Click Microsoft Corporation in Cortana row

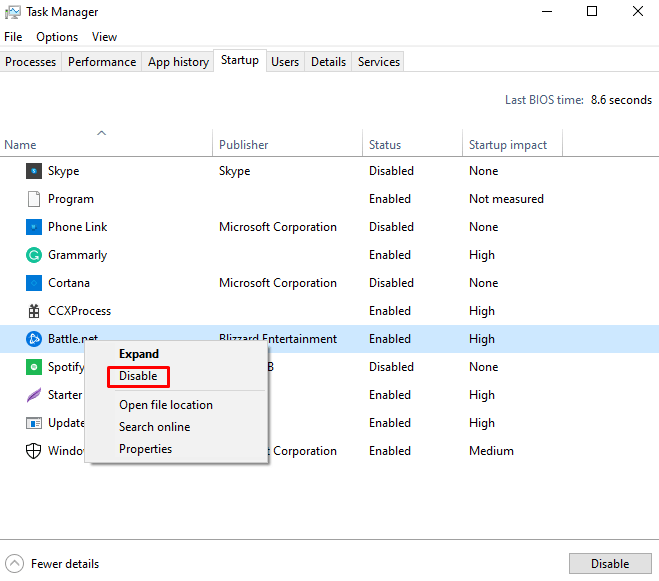278,283
